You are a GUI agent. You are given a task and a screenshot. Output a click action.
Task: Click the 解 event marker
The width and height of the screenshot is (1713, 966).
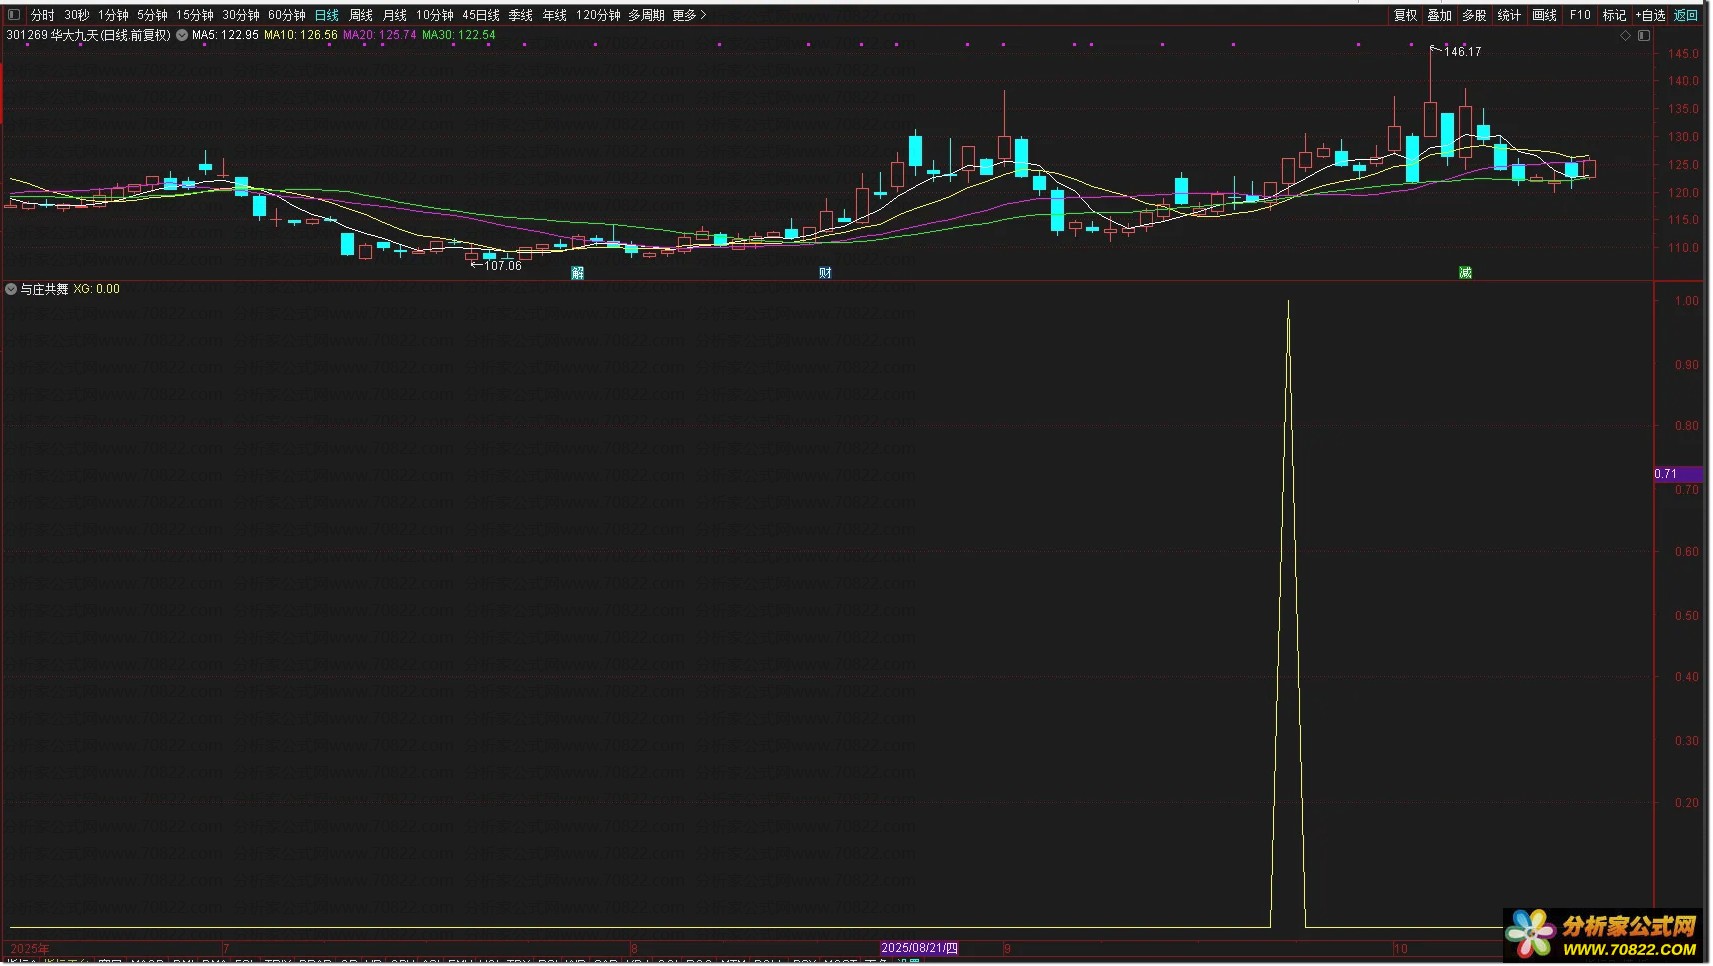(x=578, y=273)
